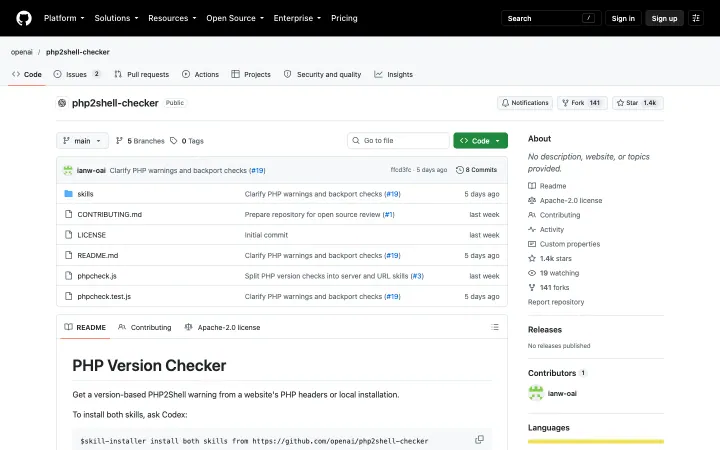Image resolution: width=720 pixels, height=450 pixels.
Task: Open the Platform menu
Action: coord(64,18)
